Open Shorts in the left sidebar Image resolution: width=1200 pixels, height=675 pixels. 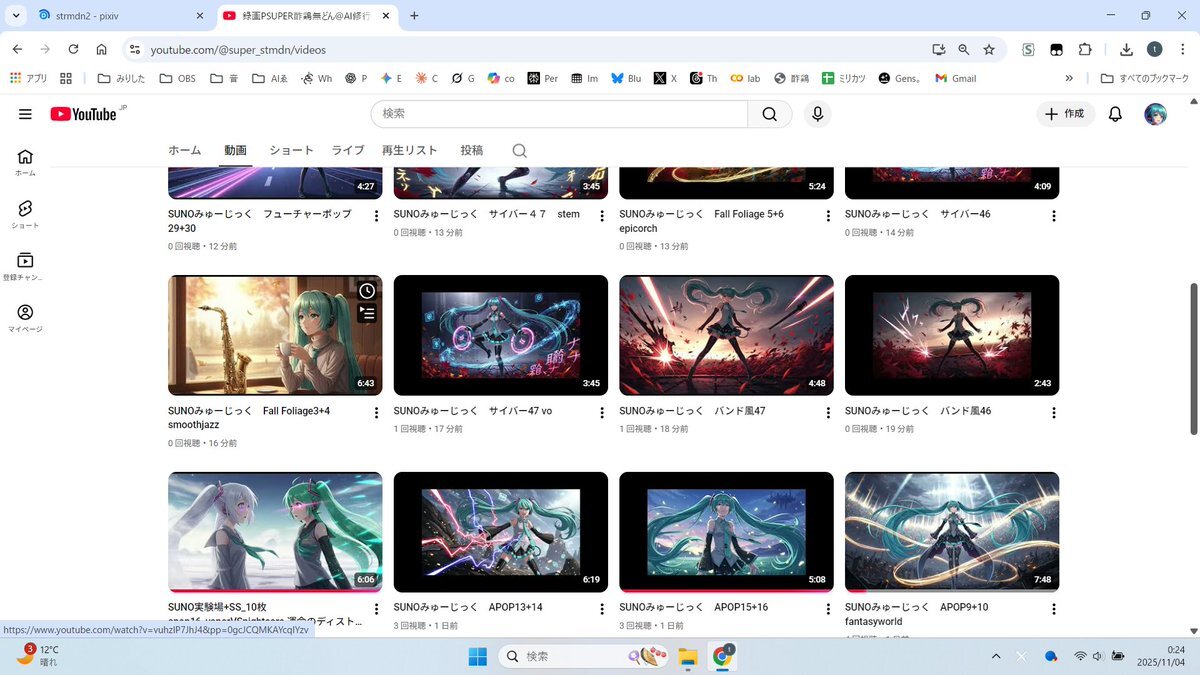click(25, 213)
